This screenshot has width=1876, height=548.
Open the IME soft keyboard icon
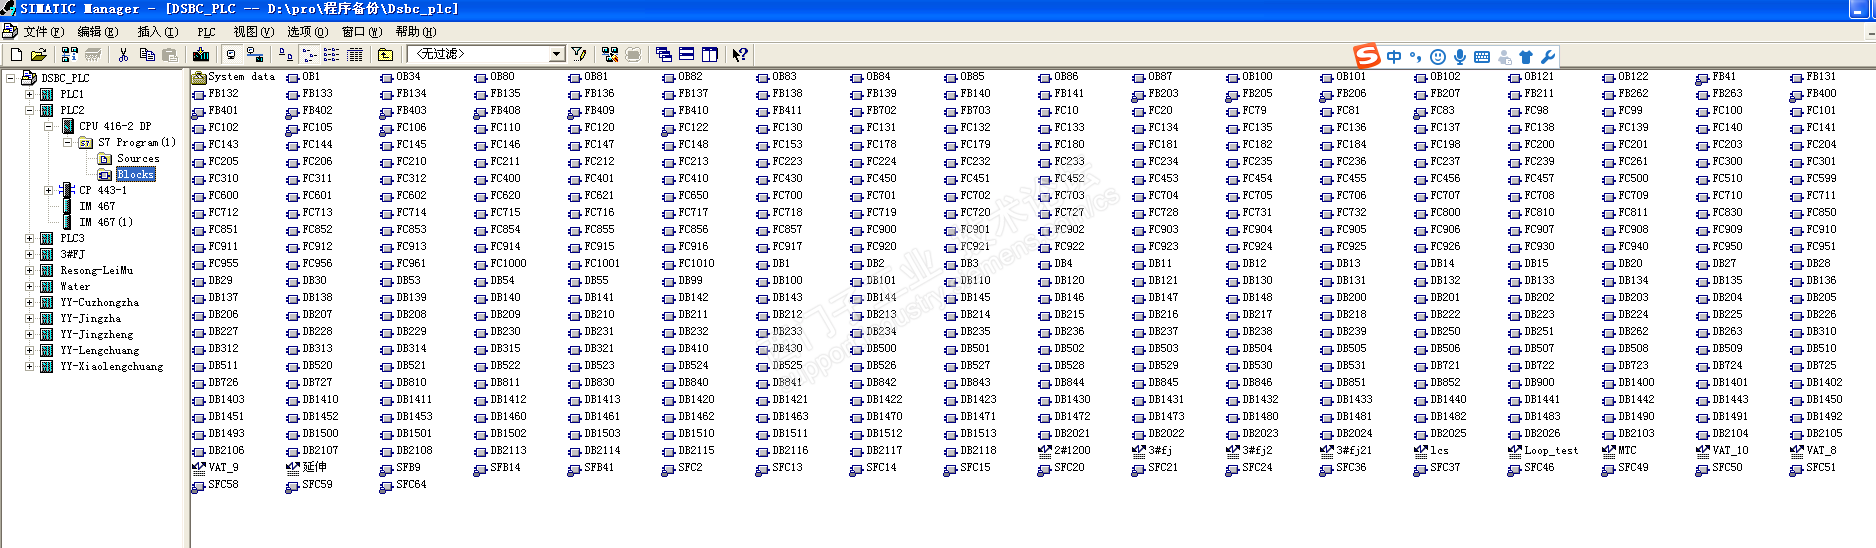pyautogui.click(x=1482, y=57)
